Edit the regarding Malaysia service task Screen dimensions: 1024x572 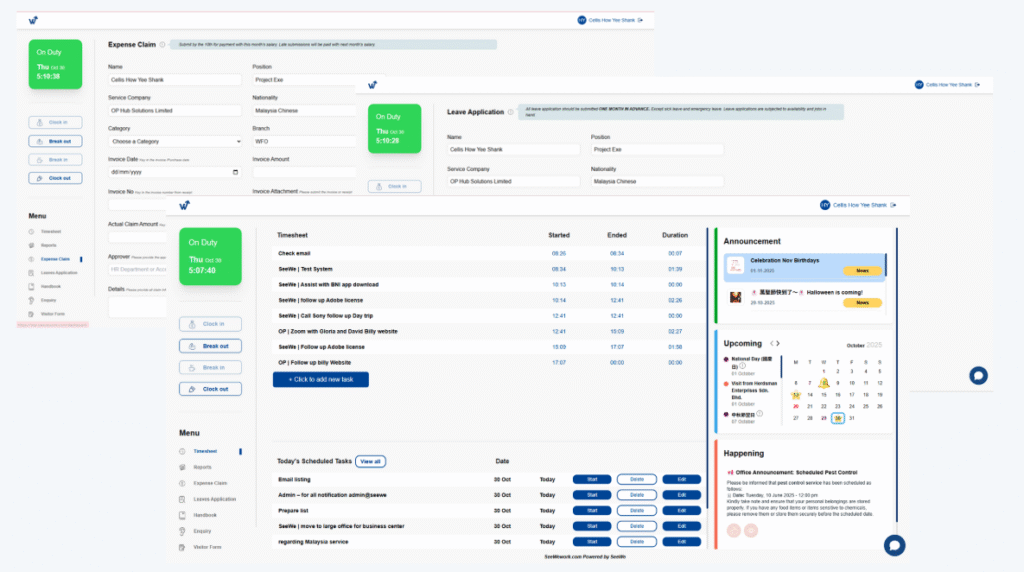682,541
